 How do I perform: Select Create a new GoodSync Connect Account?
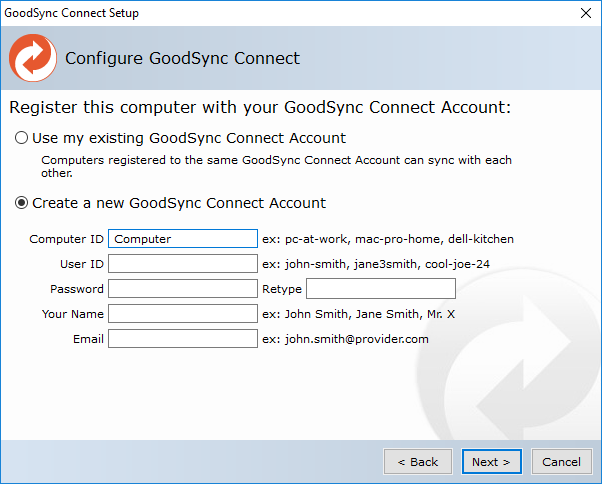point(22,203)
